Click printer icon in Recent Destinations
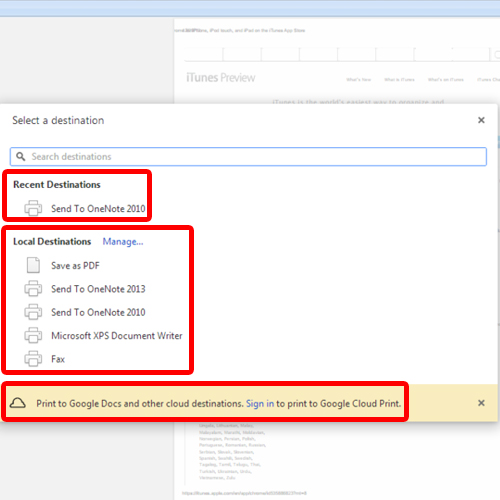The image size is (500, 500). click(x=33, y=208)
